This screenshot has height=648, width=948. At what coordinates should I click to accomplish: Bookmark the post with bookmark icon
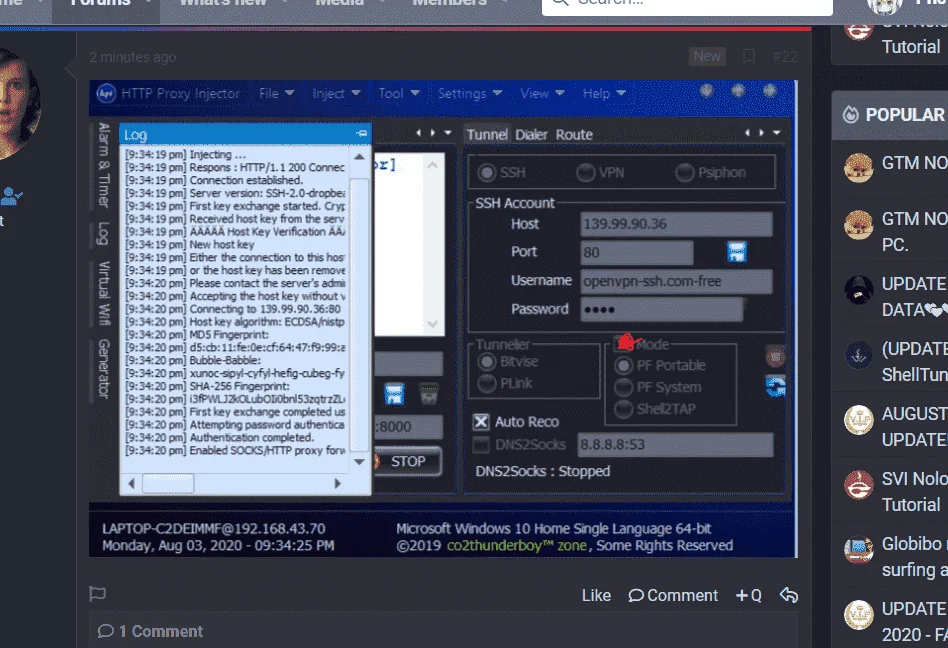click(748, 56)
